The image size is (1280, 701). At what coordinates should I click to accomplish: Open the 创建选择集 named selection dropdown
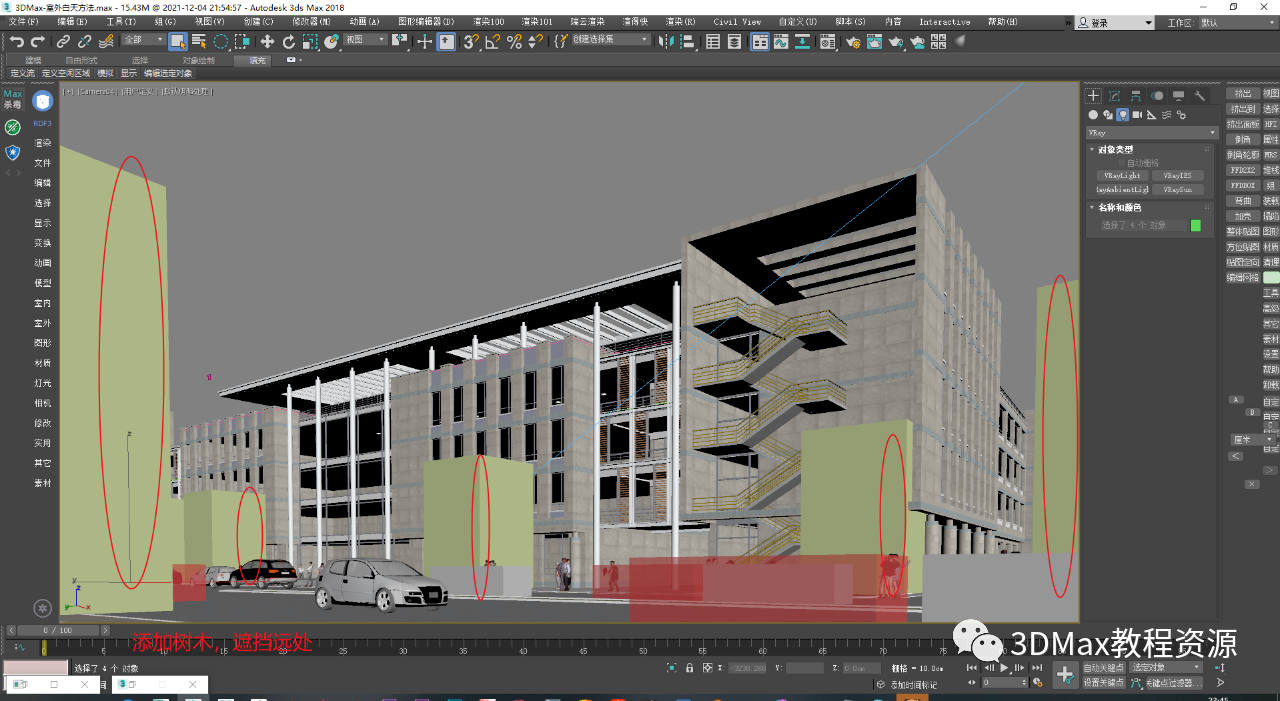coord(611,40)
